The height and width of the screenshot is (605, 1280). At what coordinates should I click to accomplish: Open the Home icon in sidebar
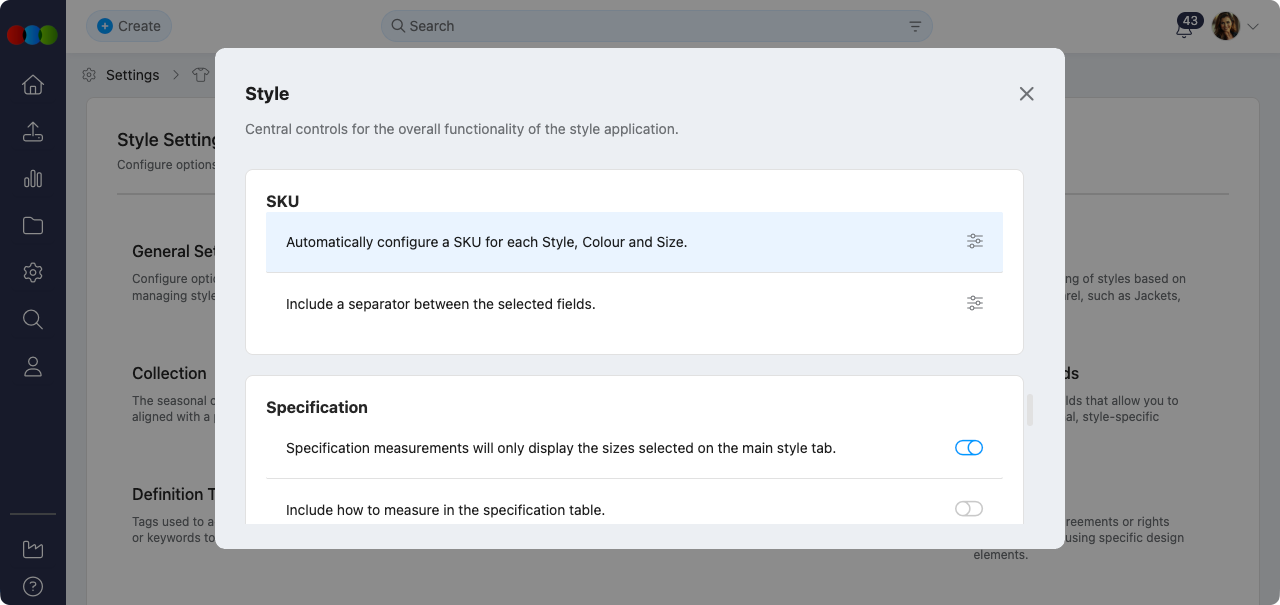pyautogui.click(x=33, y=85)
